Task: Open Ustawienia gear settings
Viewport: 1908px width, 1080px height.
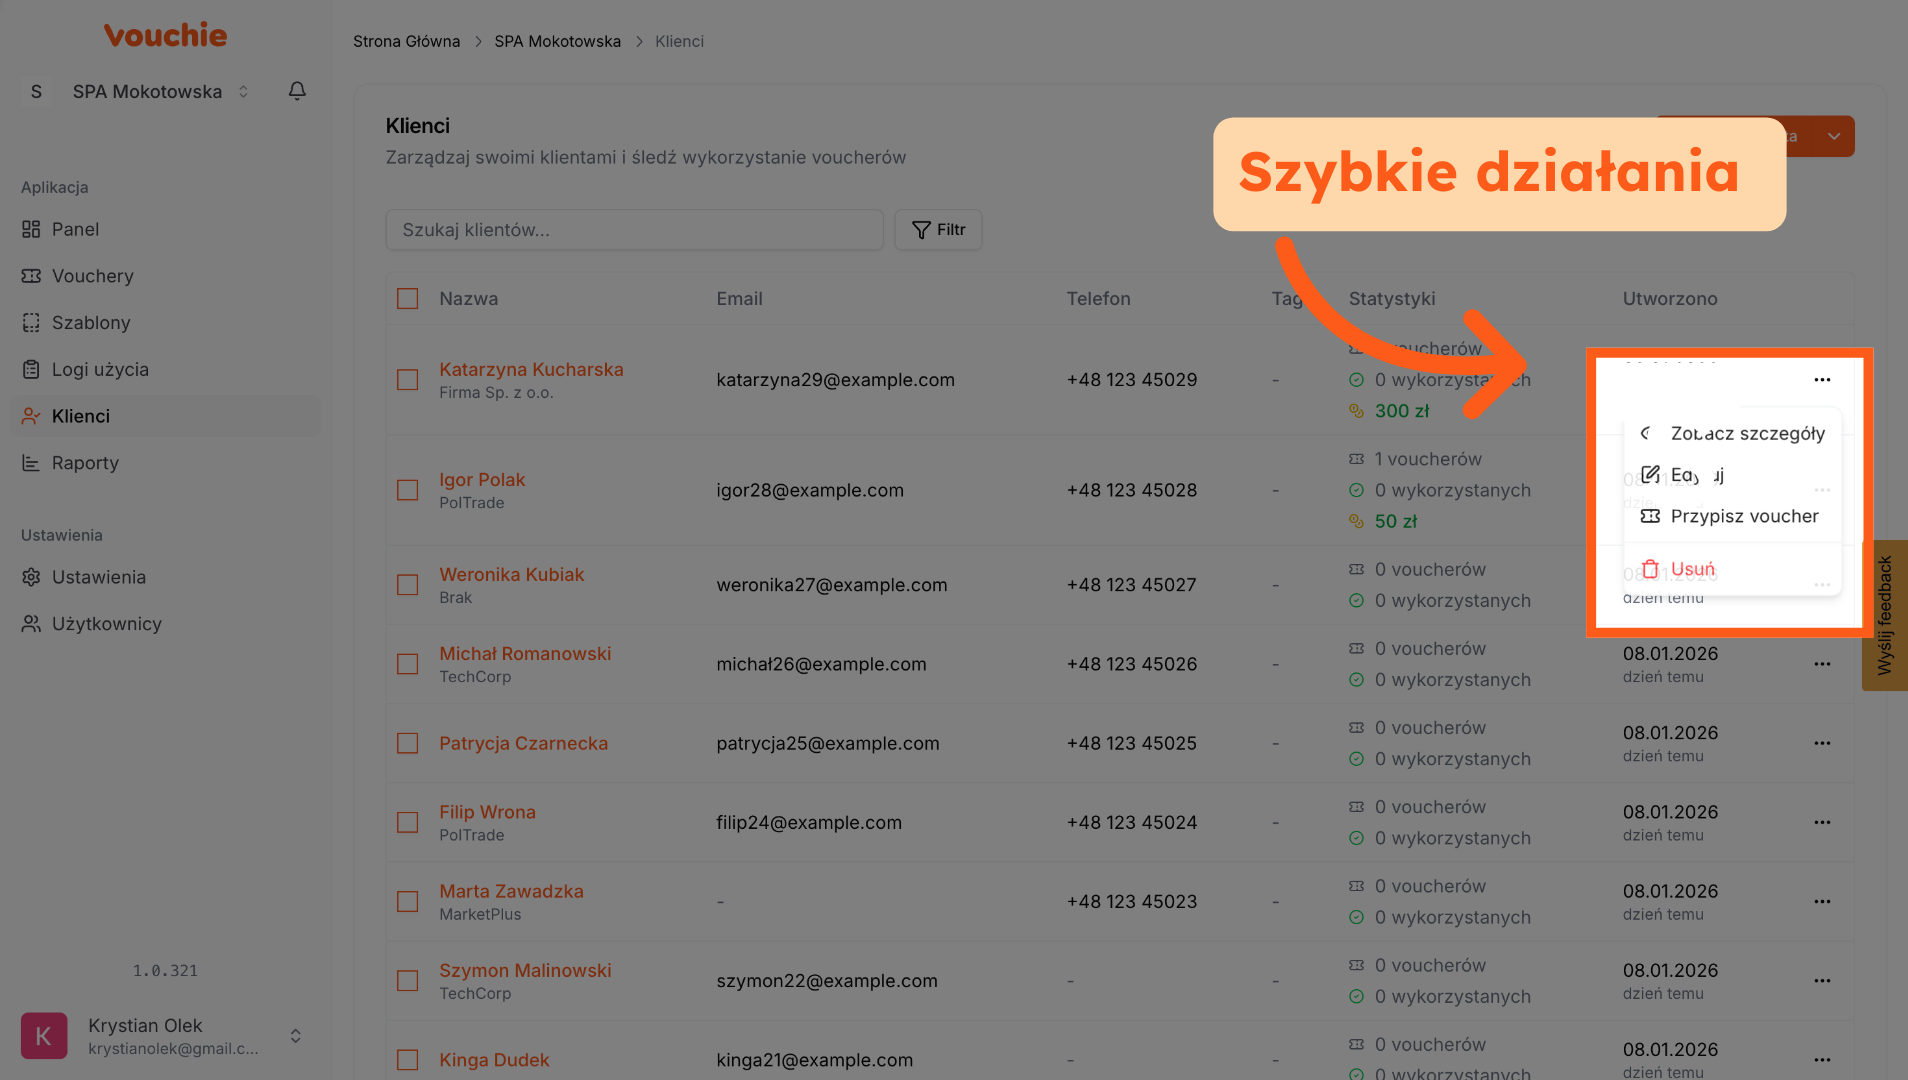Action: 98,577
